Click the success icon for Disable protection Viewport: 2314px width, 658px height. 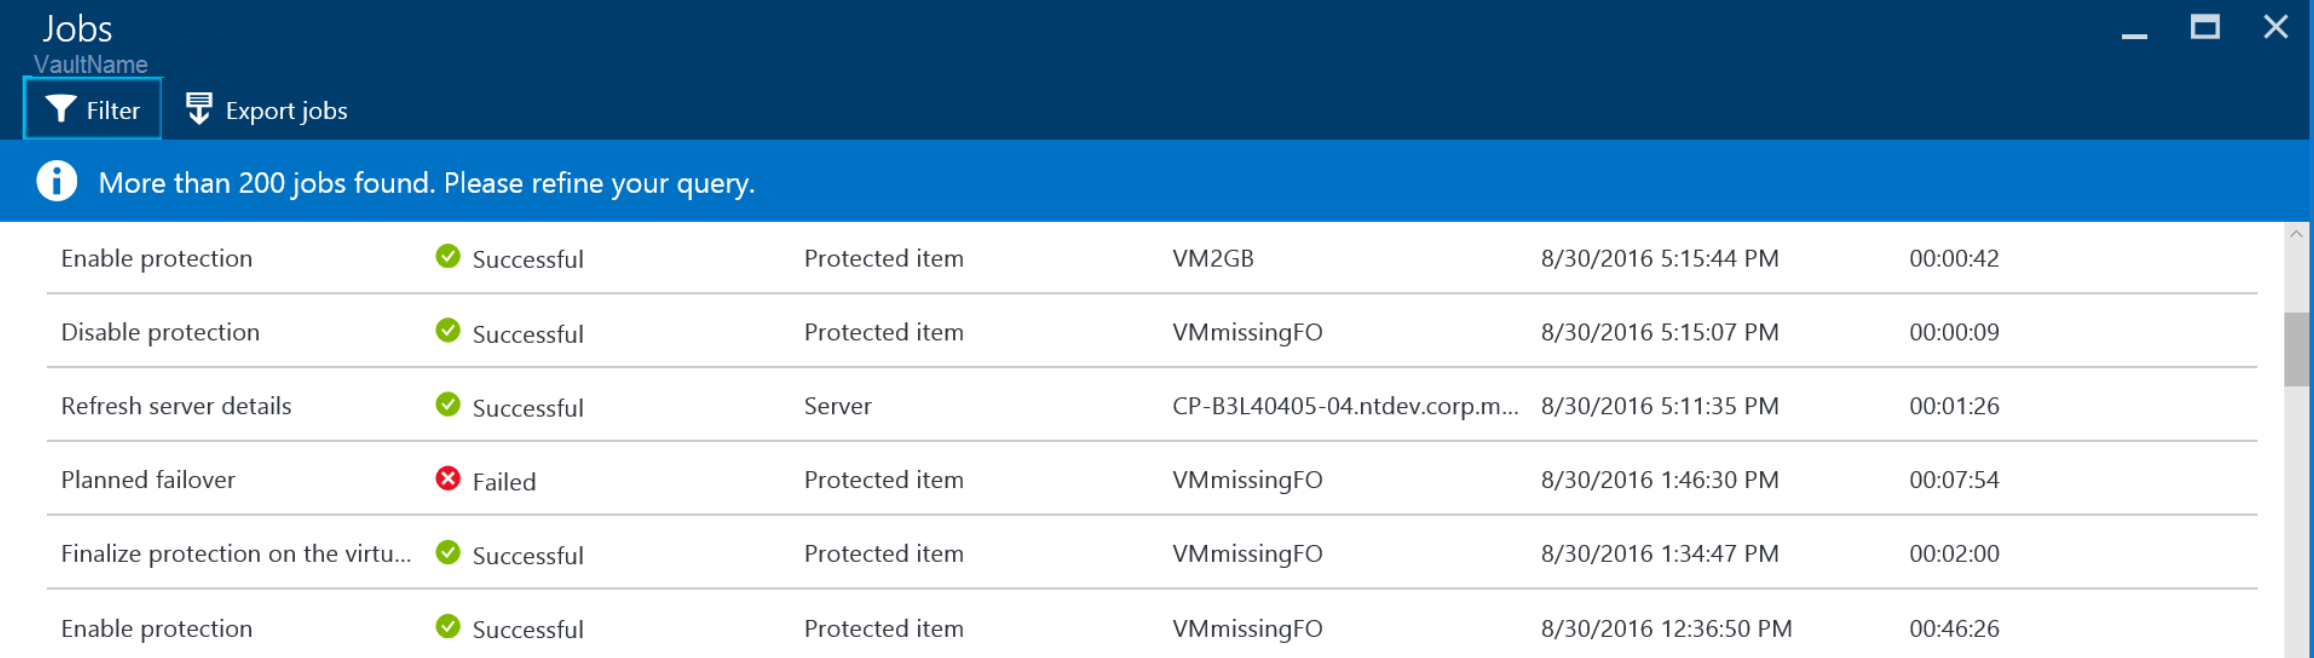pyautogui.click(x=447, y=330)
